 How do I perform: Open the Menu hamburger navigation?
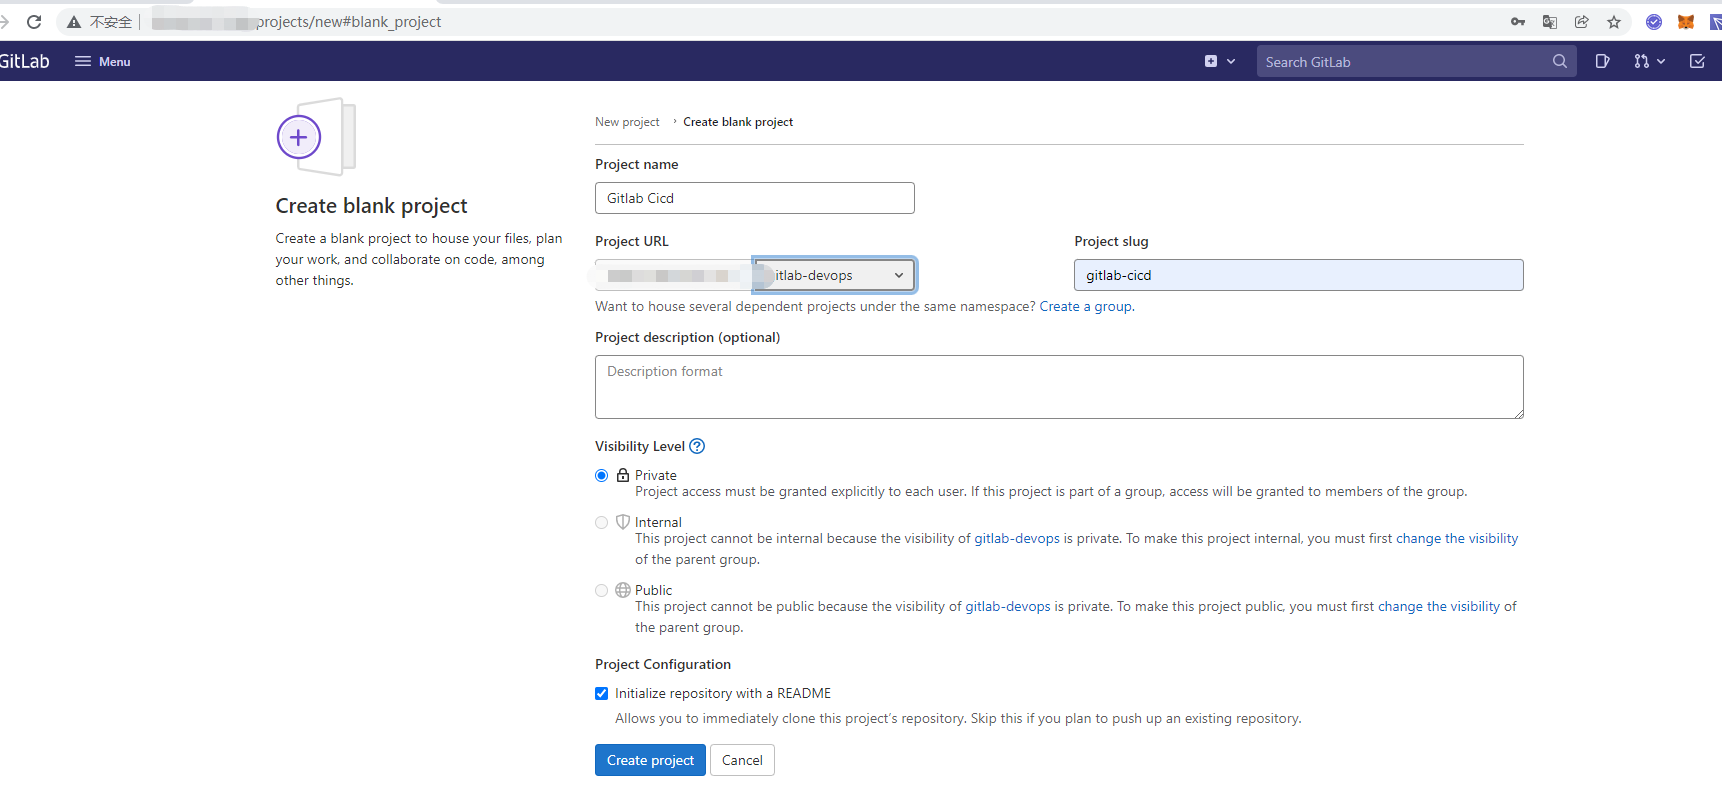tap(103, 61)
